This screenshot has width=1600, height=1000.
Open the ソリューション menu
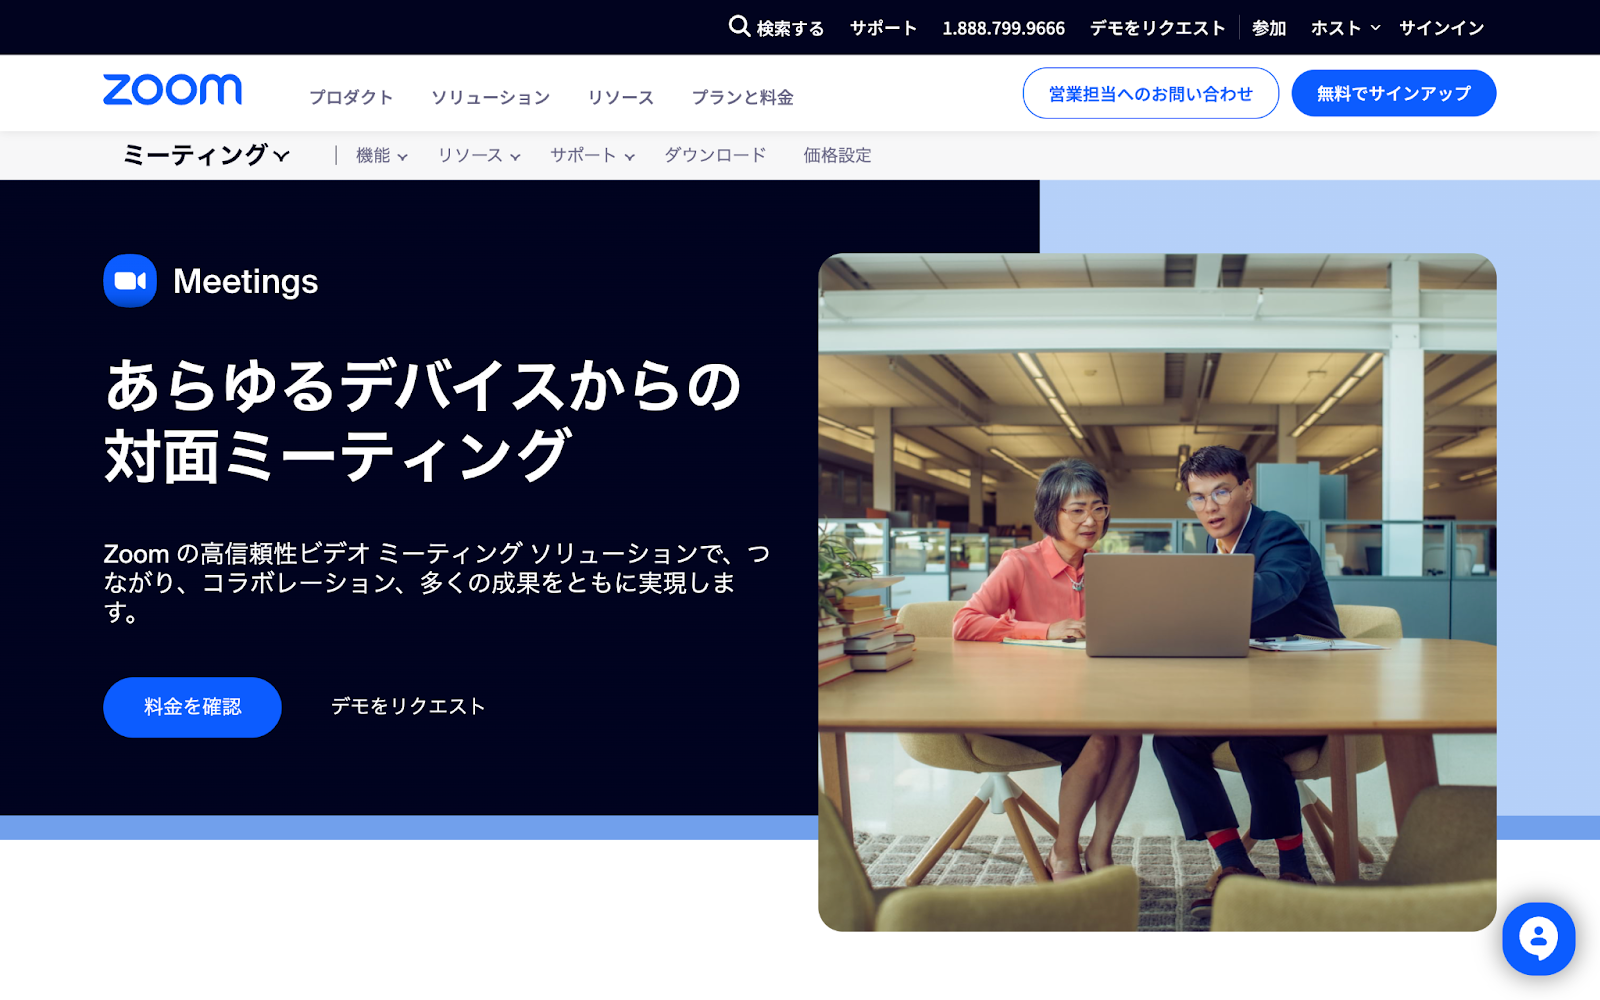[x=490, y=97]
